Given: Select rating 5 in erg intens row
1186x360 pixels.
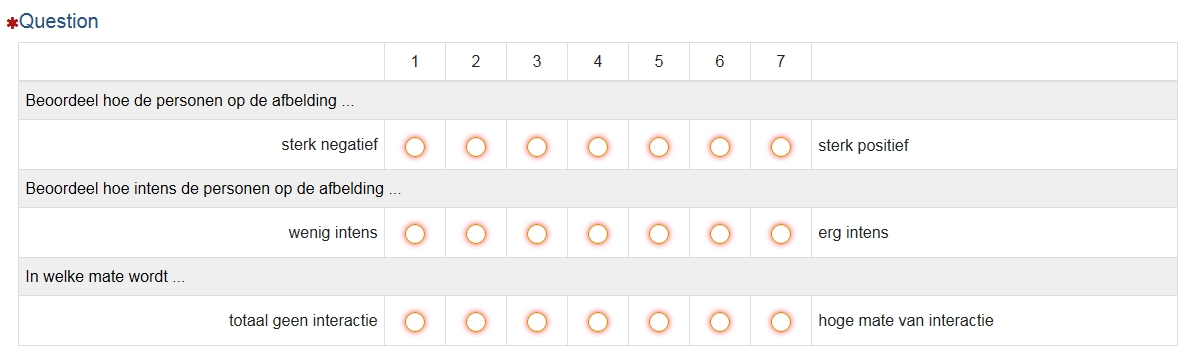Looking at the screenshot, I should coord(659,234).
